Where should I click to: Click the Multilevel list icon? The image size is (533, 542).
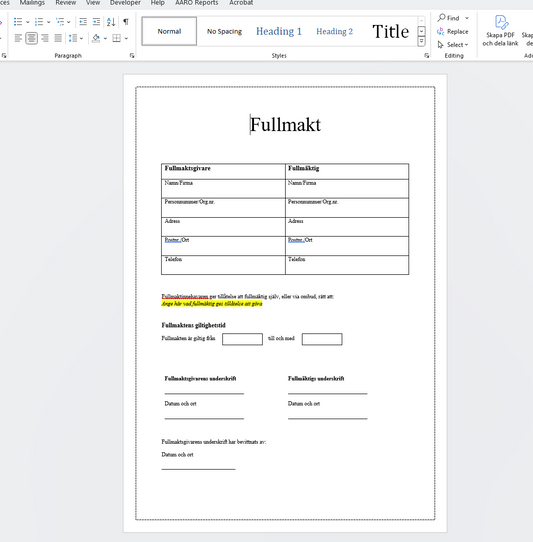coord(60,22)
